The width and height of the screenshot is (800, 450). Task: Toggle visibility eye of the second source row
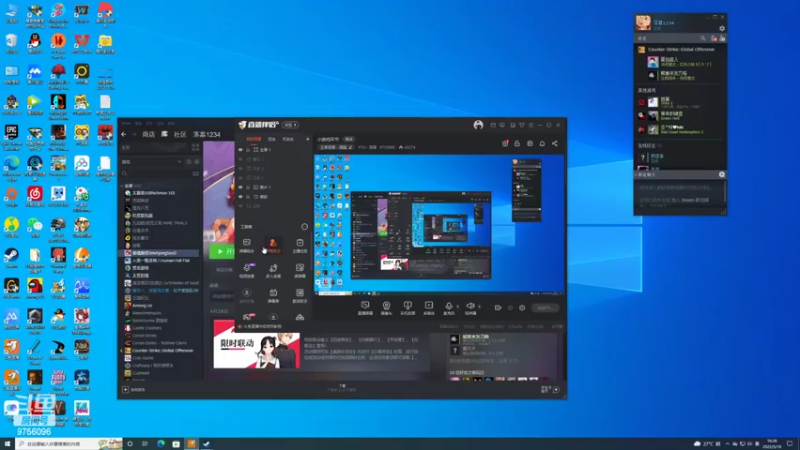241,159
